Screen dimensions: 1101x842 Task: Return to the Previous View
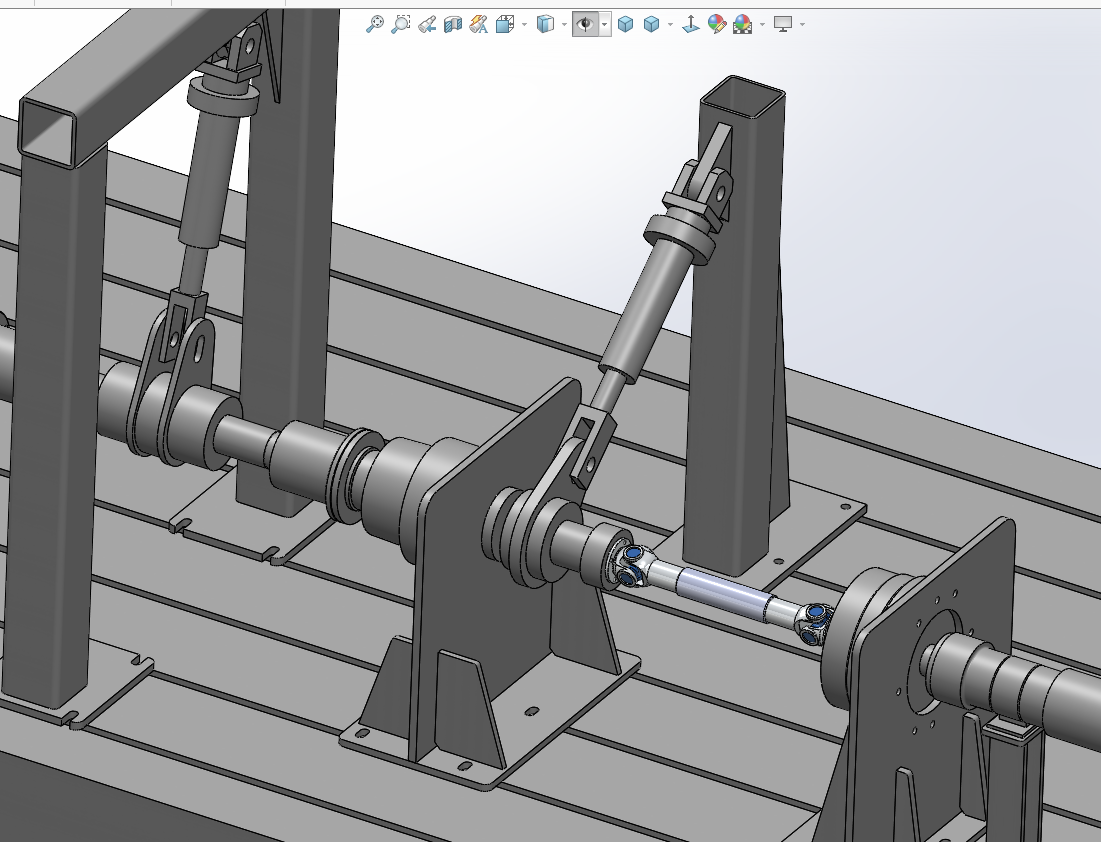427,25
